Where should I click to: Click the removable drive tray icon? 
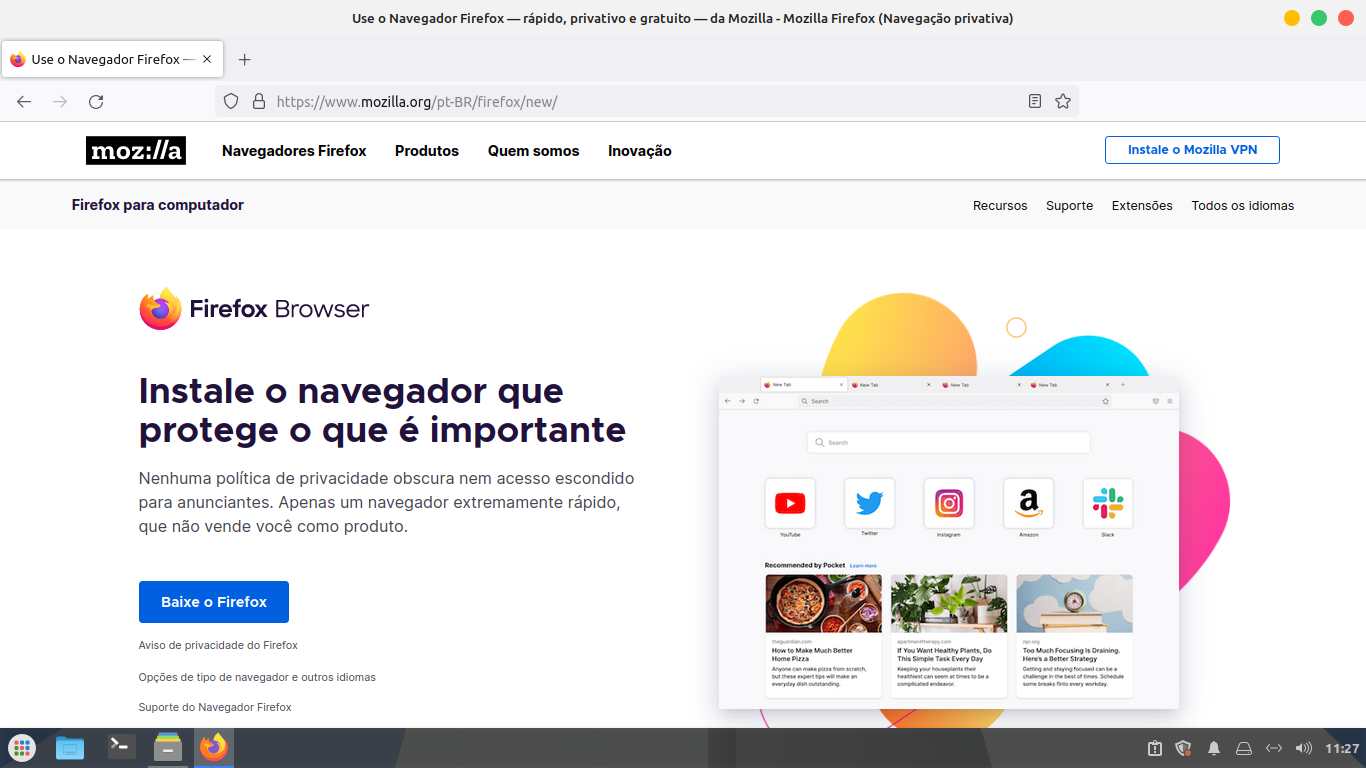pos(1244,748)
